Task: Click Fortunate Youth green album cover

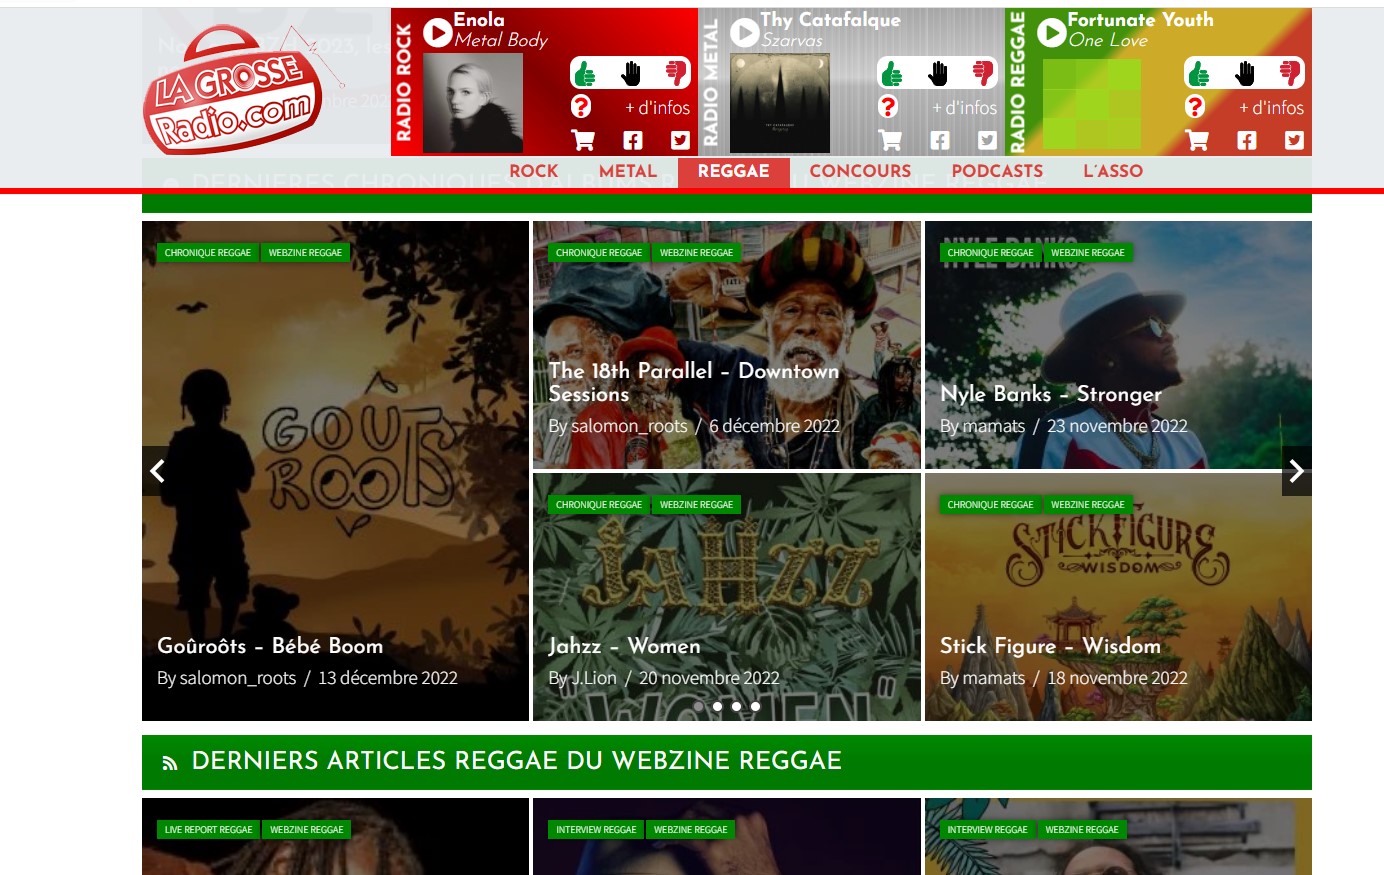Action: [1092, 103]
